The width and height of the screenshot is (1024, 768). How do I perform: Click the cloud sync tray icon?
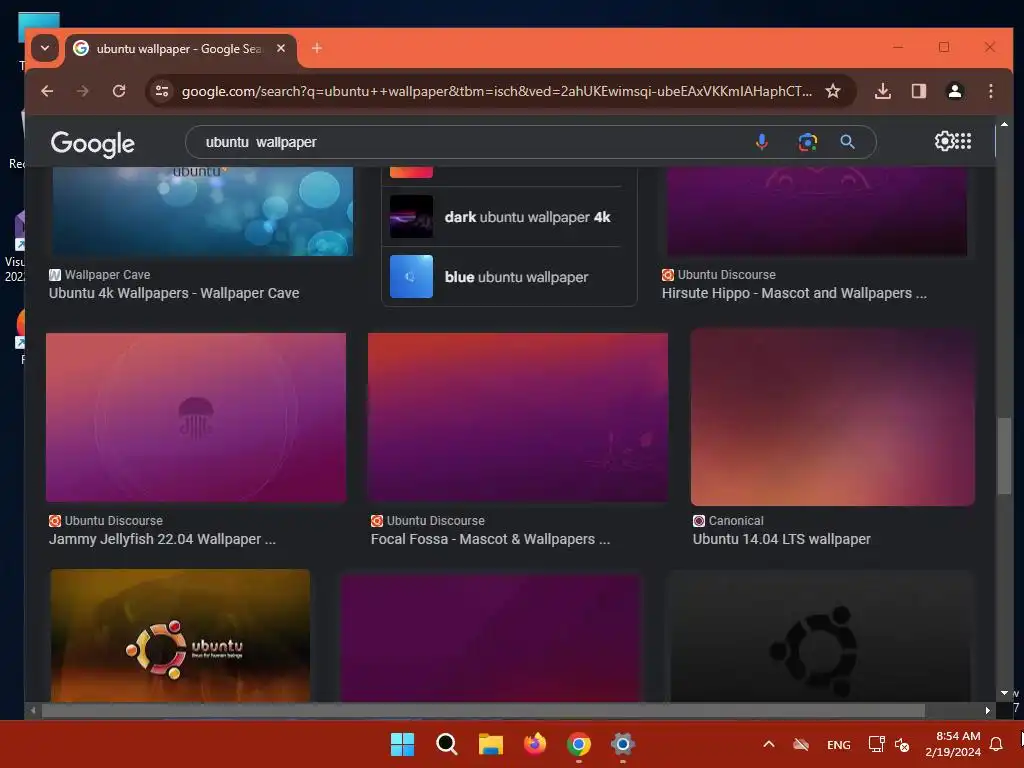coord(801,744)
